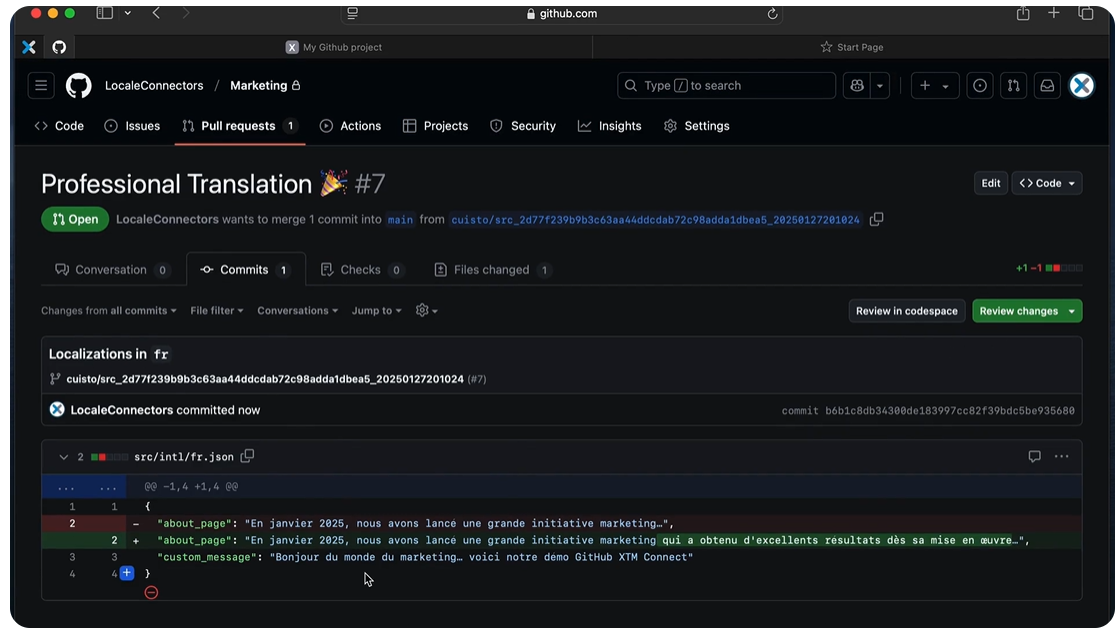This screenshot has width=1120, height=632.
Task: Open the notifications inbox icon
Action: point(1046,86)
